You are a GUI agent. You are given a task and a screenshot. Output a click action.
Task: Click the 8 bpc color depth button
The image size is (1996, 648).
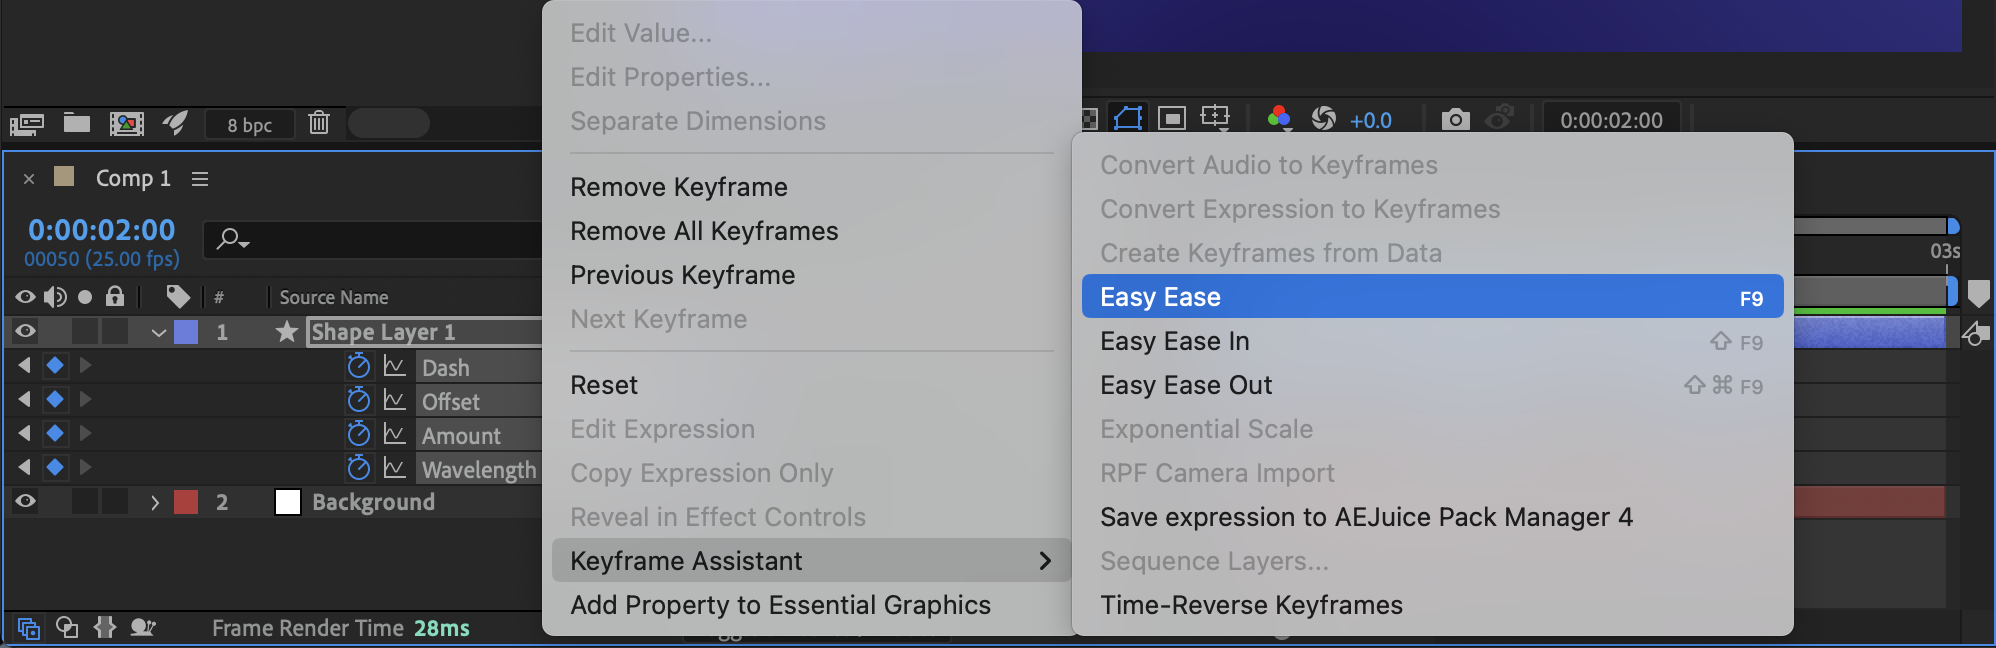250,124
